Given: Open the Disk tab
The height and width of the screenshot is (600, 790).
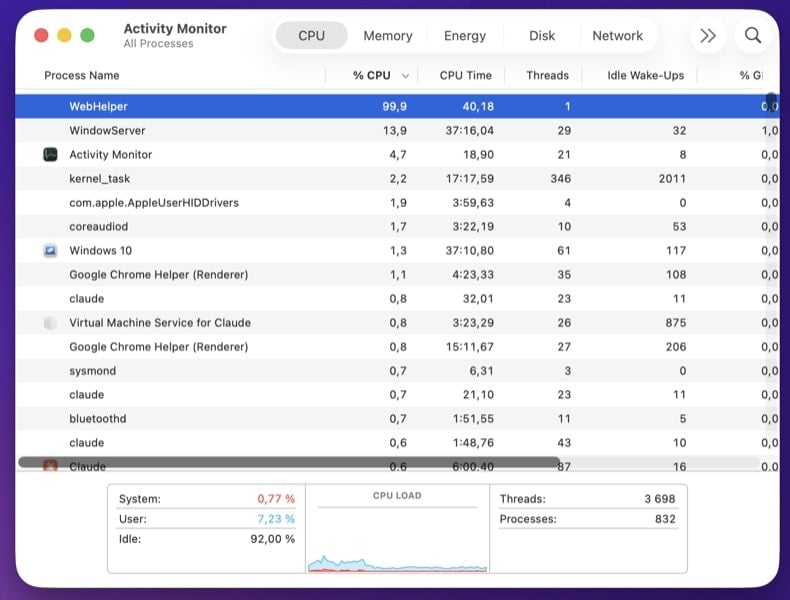Looking at the screenshot, I should click(x=542, y=35).
